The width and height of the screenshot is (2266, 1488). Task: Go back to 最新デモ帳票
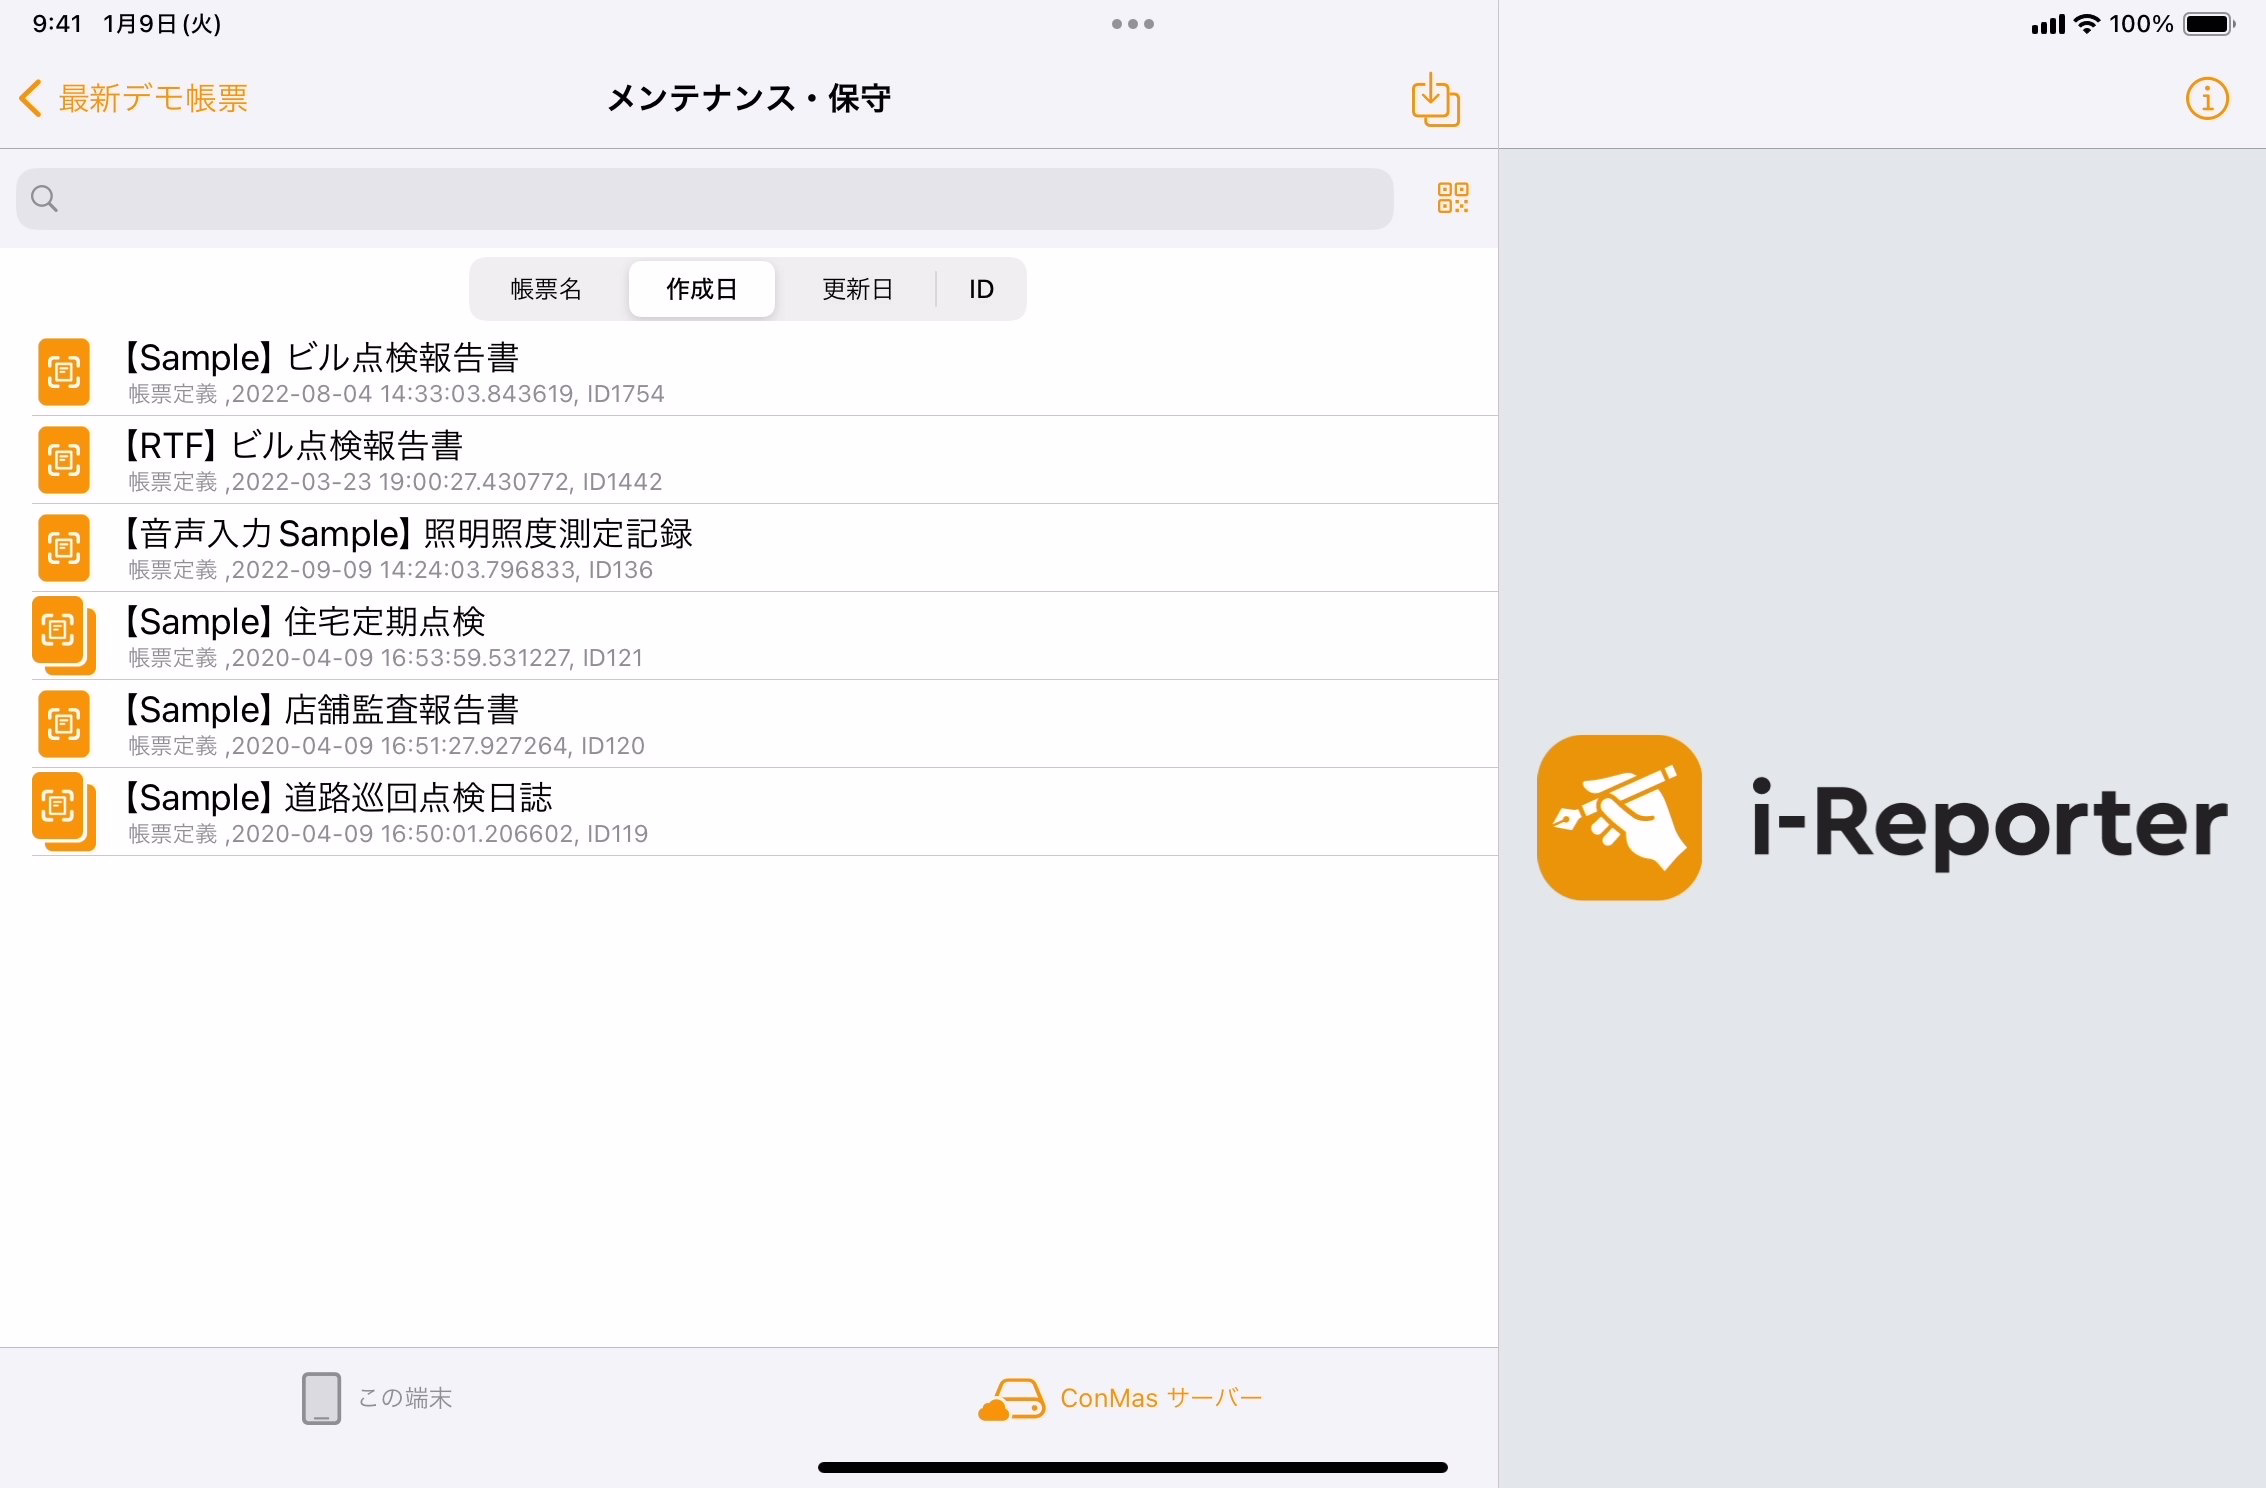[133, 98]
